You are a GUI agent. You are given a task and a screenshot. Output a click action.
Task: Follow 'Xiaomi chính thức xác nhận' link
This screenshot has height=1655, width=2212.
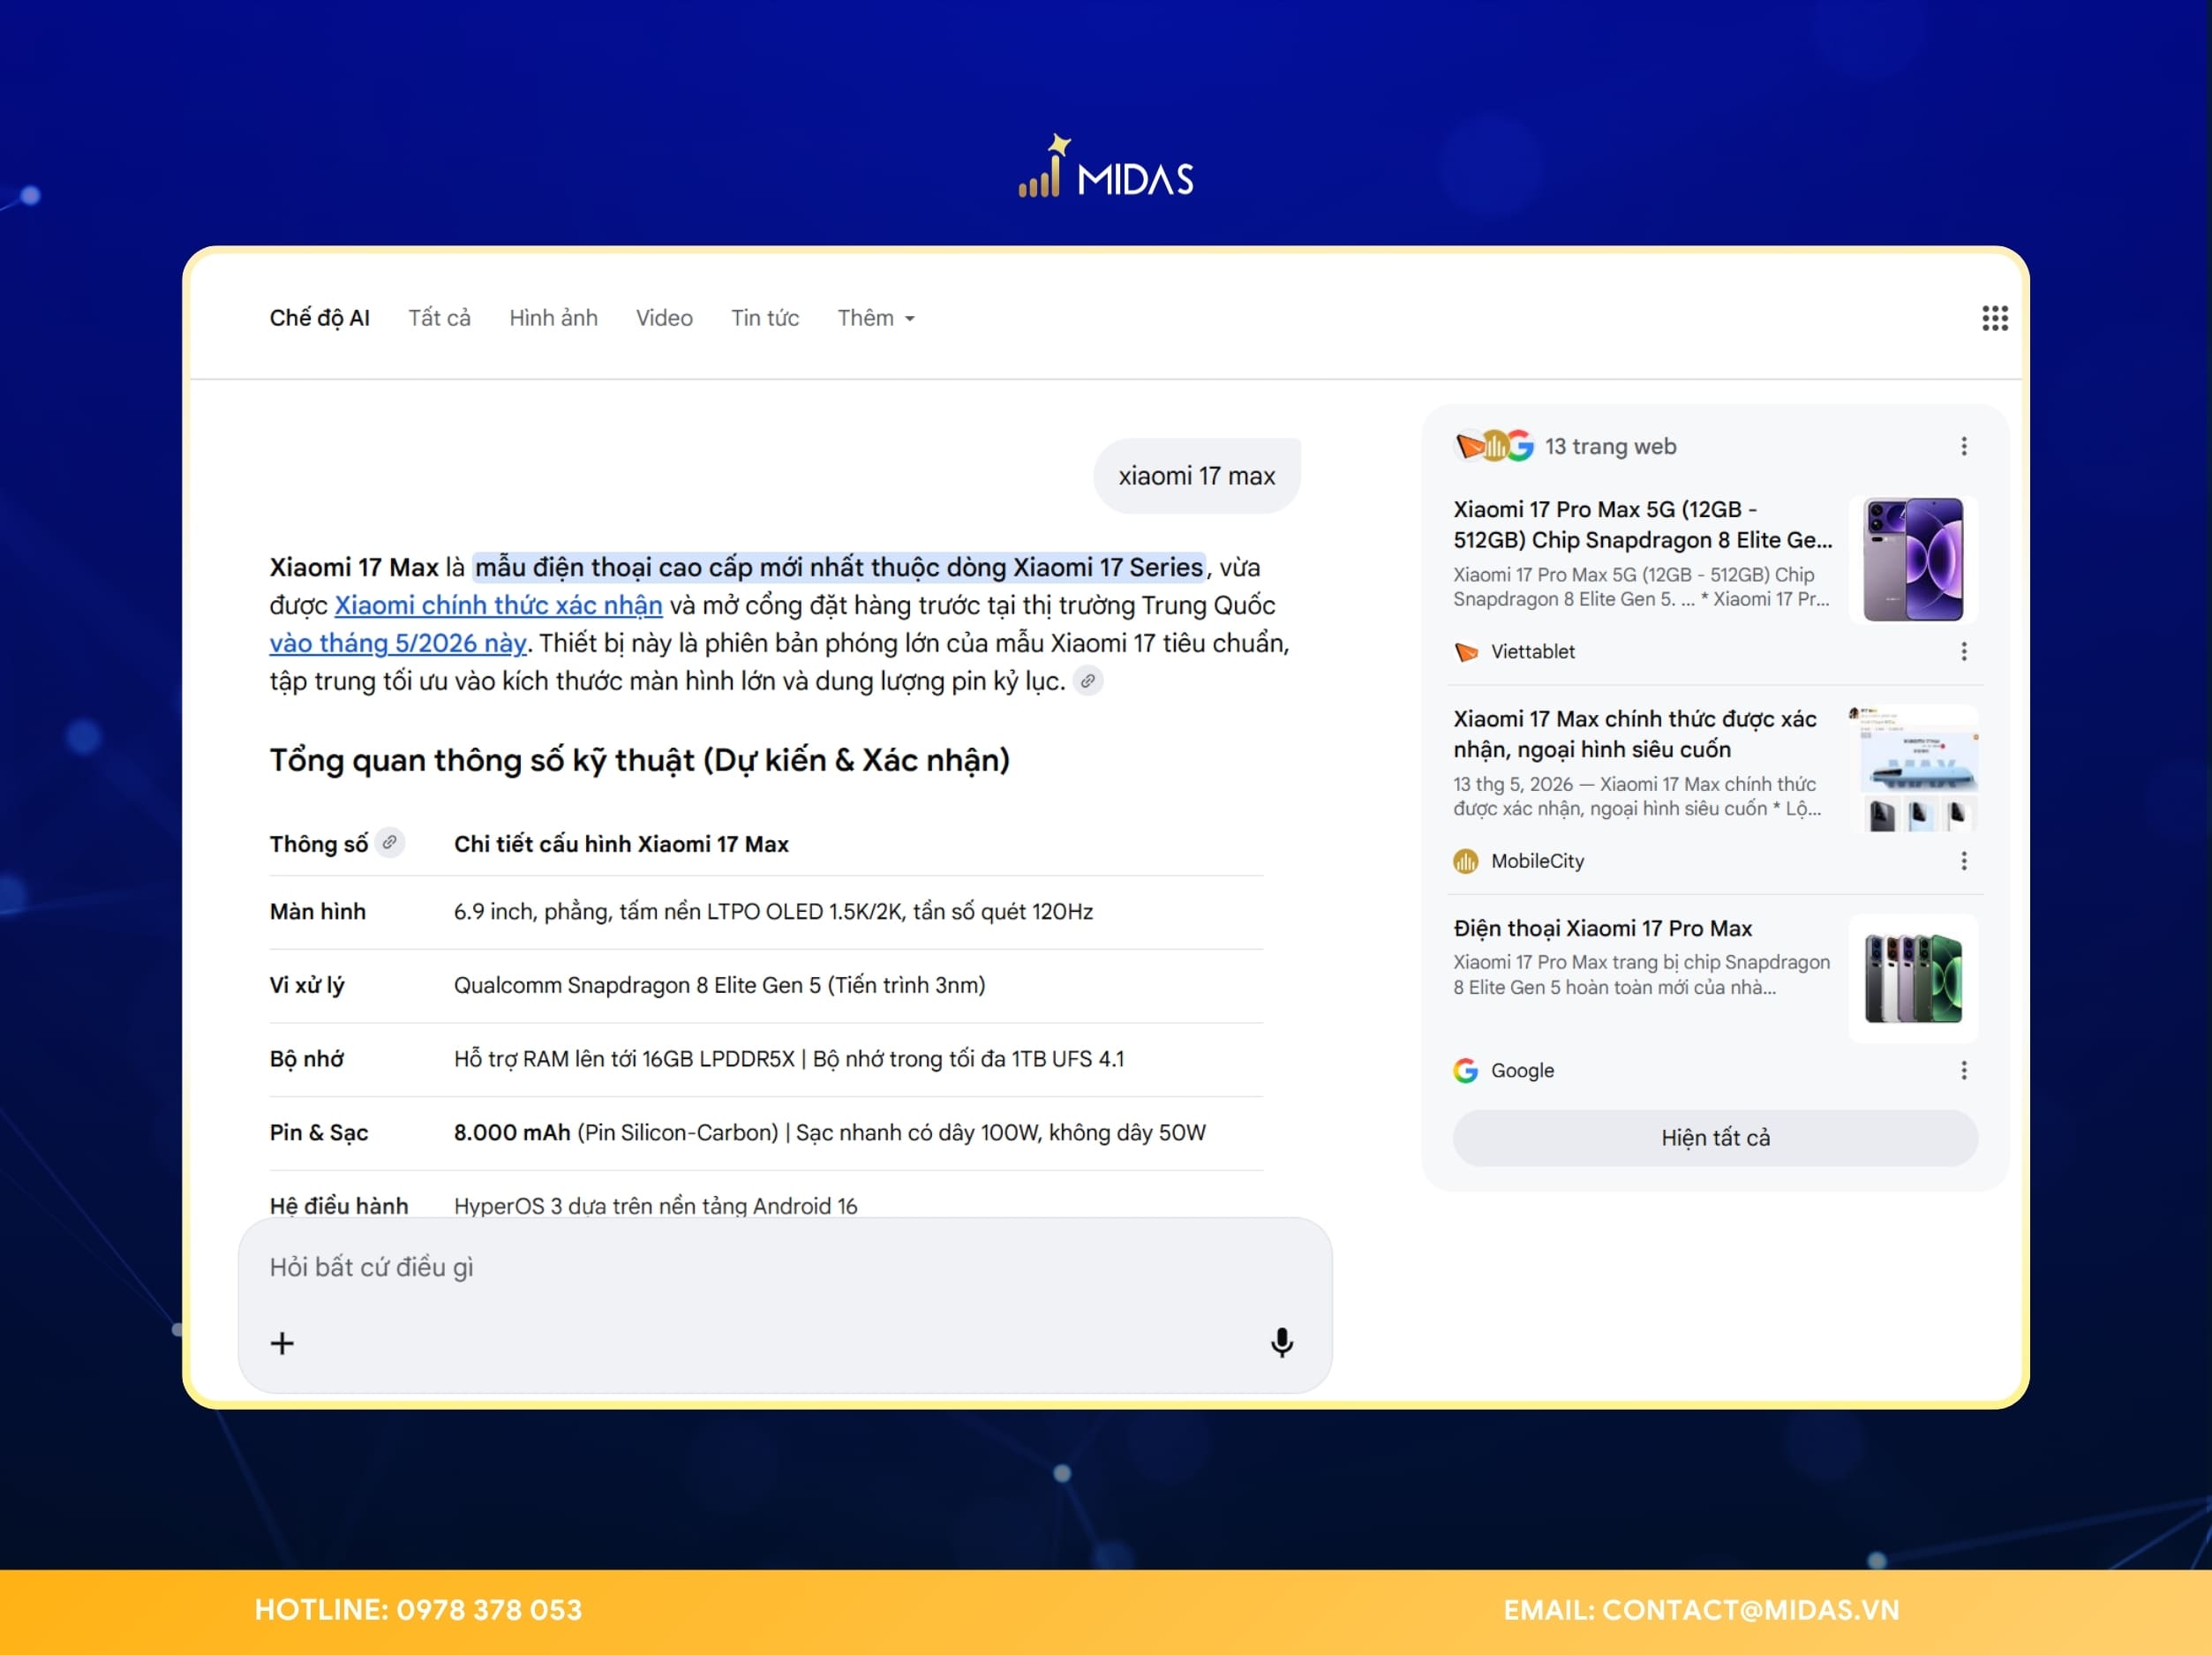[x=498, y=605]
